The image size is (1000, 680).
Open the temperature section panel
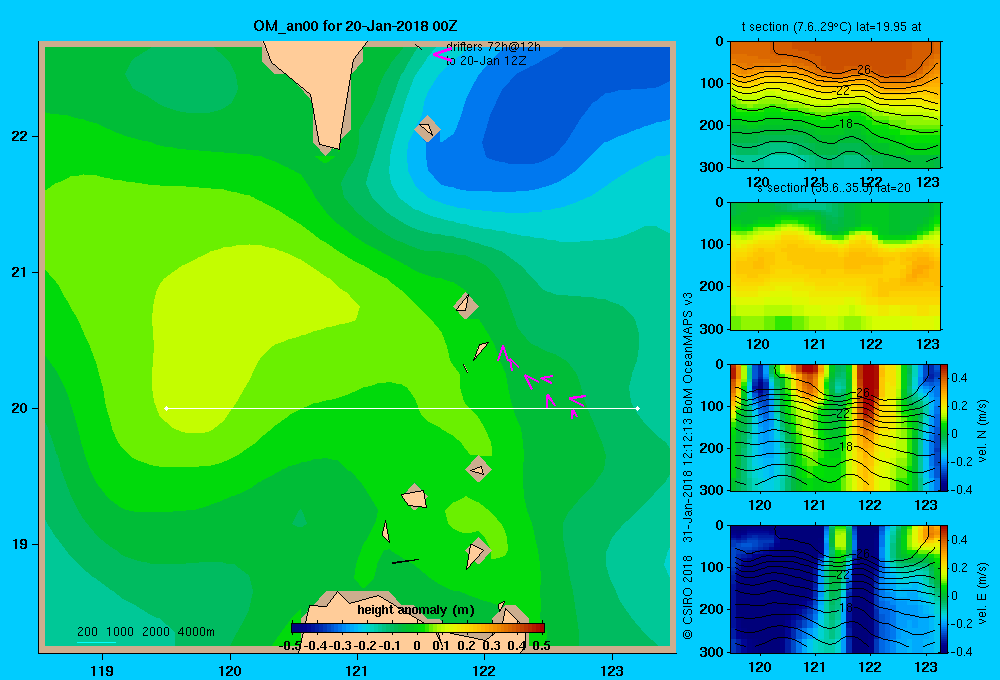coord(835,105)
